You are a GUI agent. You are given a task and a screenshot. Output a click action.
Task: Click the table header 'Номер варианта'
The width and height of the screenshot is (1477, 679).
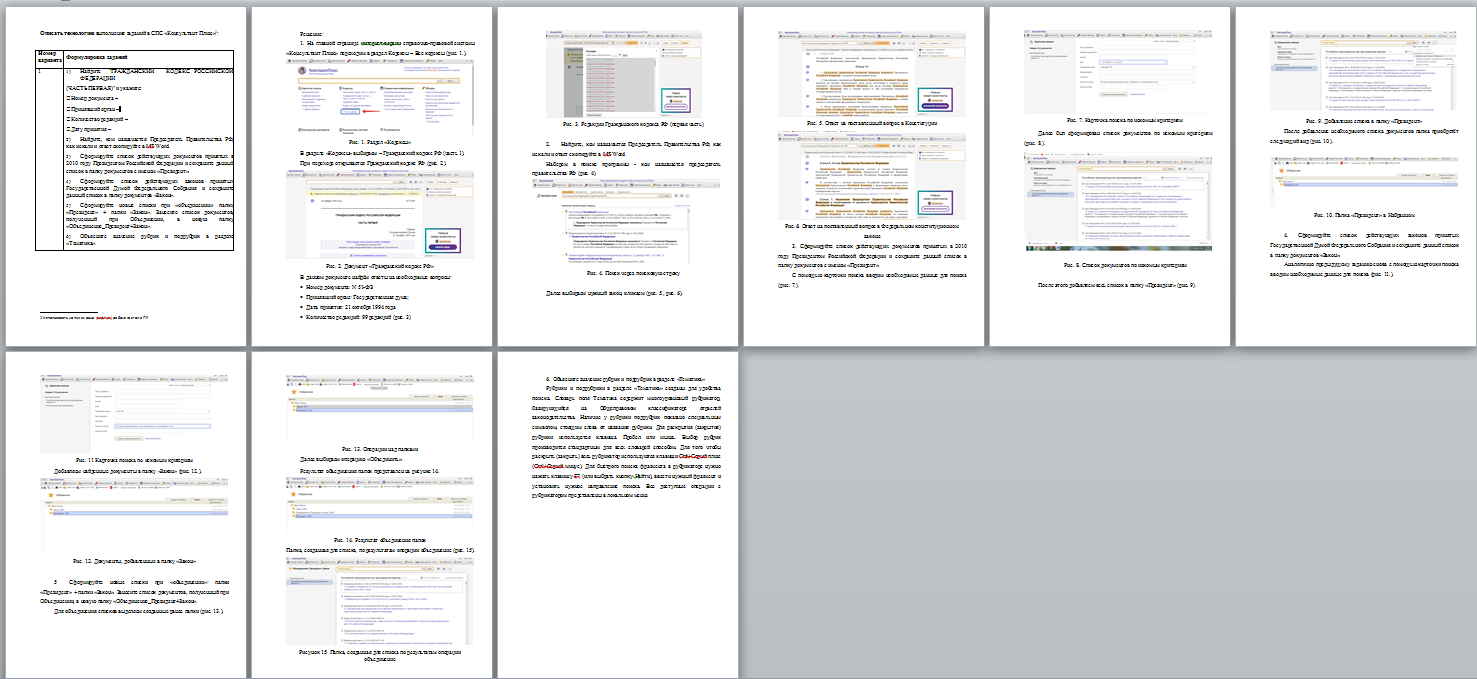[50, 58]
